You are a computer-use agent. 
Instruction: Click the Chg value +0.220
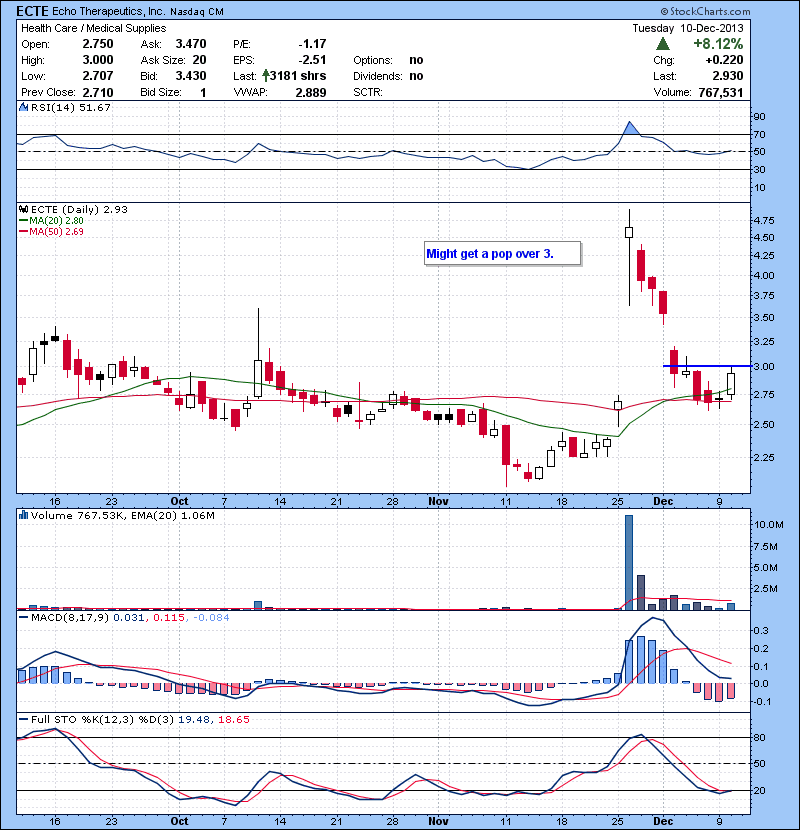(724, 60)
